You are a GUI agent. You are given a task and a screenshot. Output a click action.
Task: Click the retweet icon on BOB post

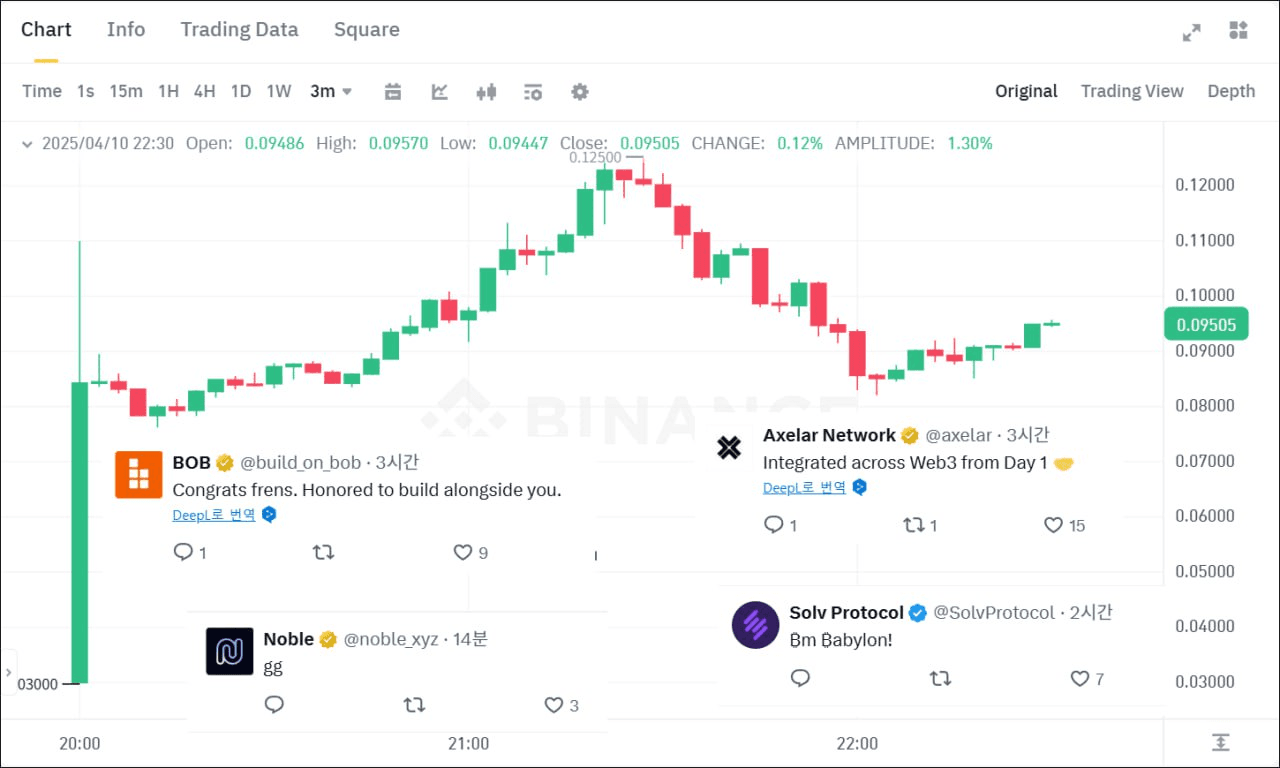[x=323, y=552]
